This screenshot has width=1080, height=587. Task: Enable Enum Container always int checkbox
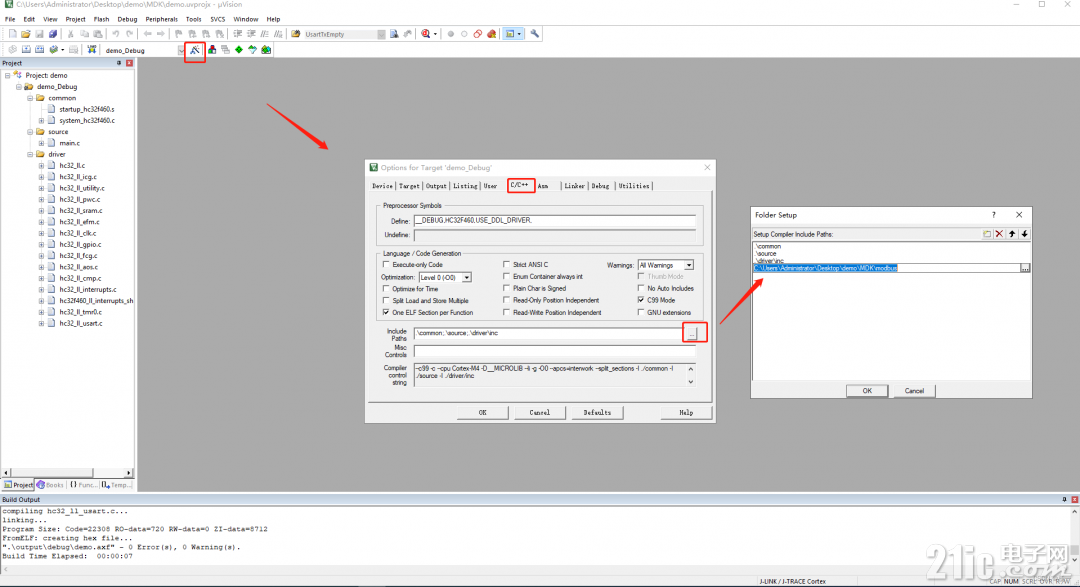pos(506,276)
